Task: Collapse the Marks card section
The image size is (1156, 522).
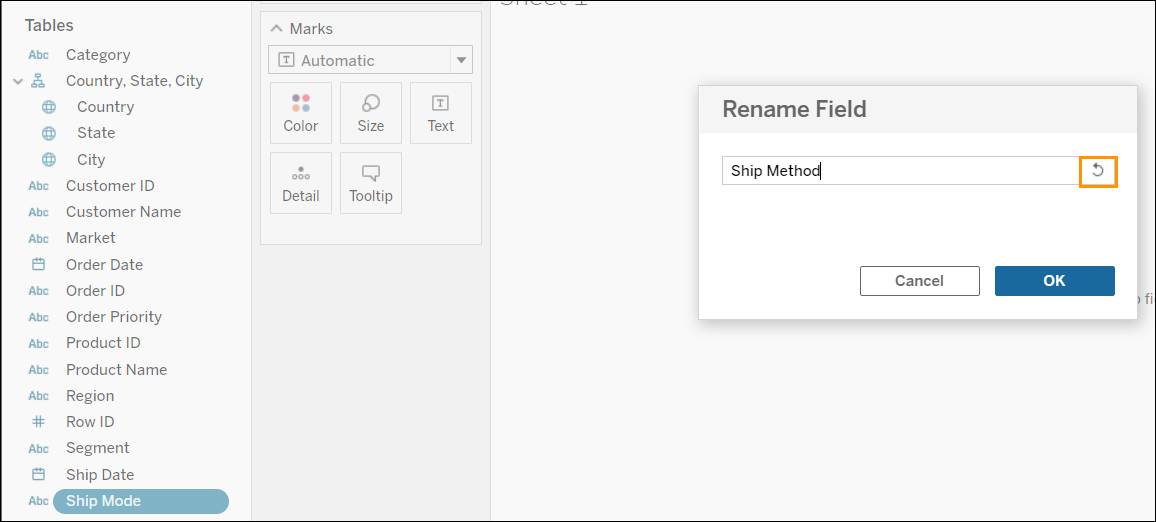Action: (x=276, y=29)
